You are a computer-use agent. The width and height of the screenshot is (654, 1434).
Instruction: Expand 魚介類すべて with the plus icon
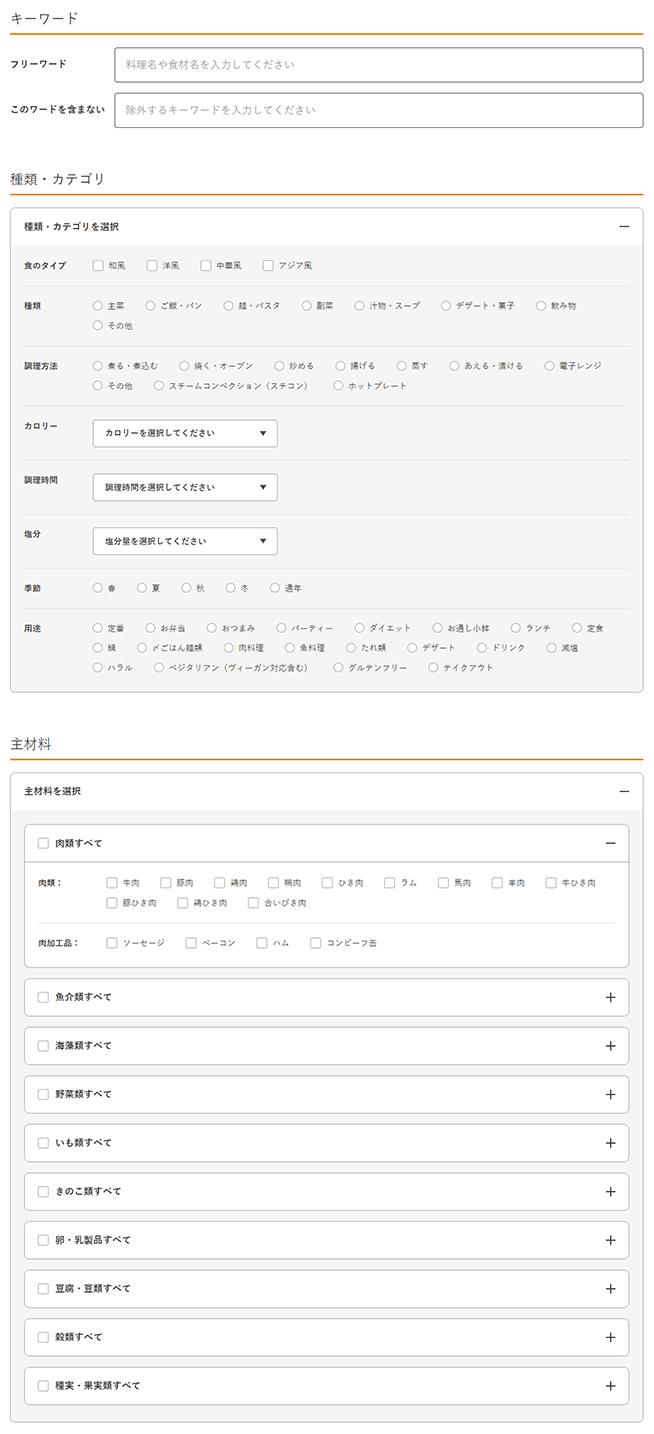[610, 997]
